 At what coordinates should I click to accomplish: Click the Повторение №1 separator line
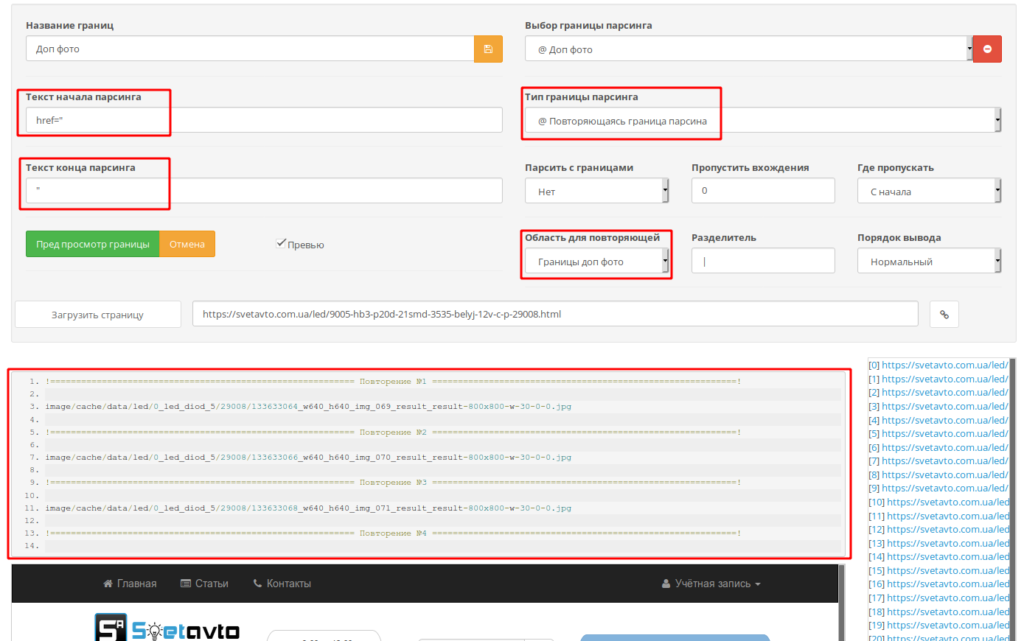[393, 381]
